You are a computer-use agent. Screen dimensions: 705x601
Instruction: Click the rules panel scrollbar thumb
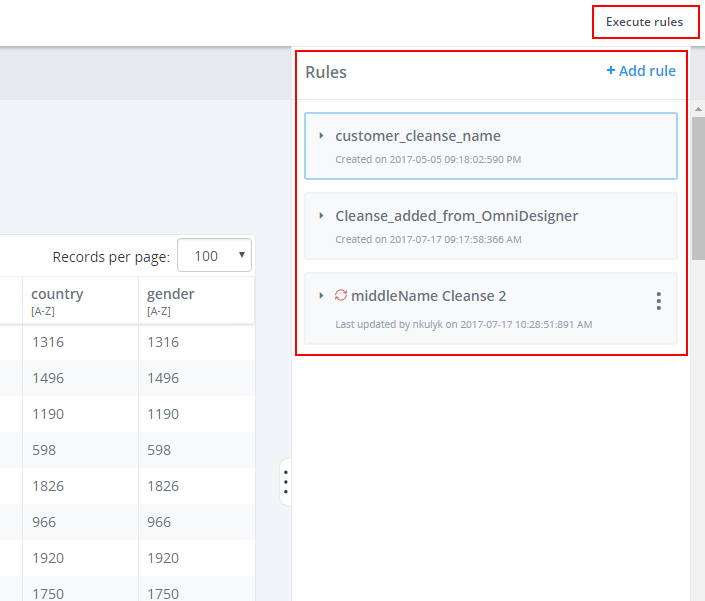pos(698,188)
